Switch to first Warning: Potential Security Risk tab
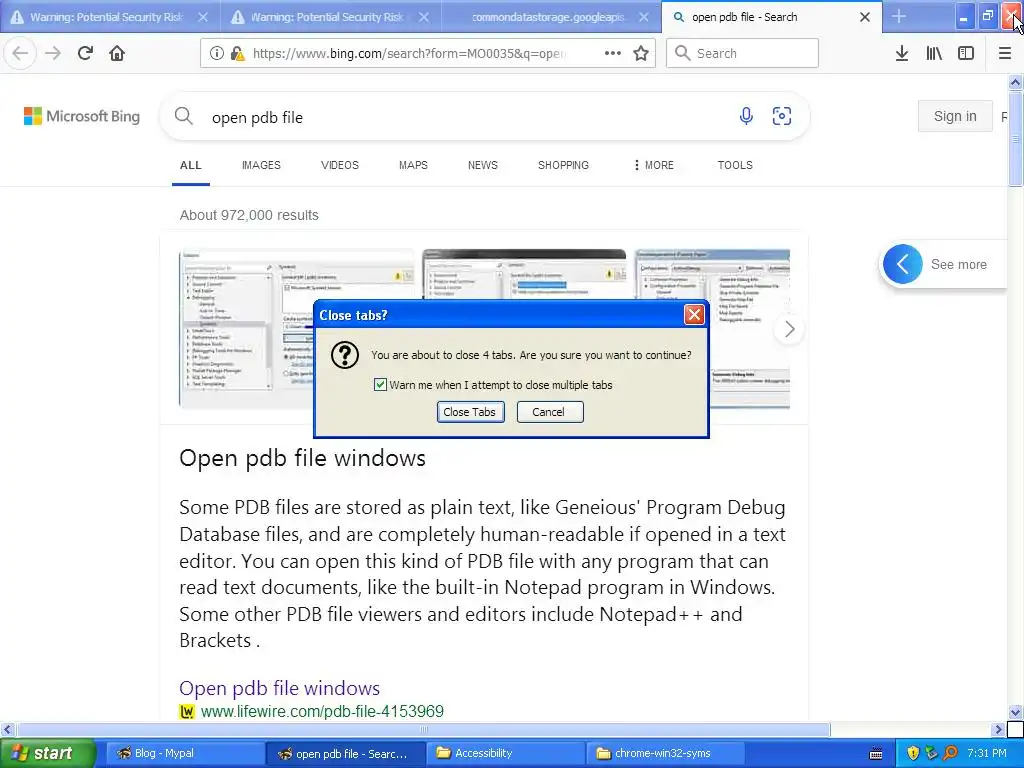This screenshot has height=768, width=1024. pos(110,17)
